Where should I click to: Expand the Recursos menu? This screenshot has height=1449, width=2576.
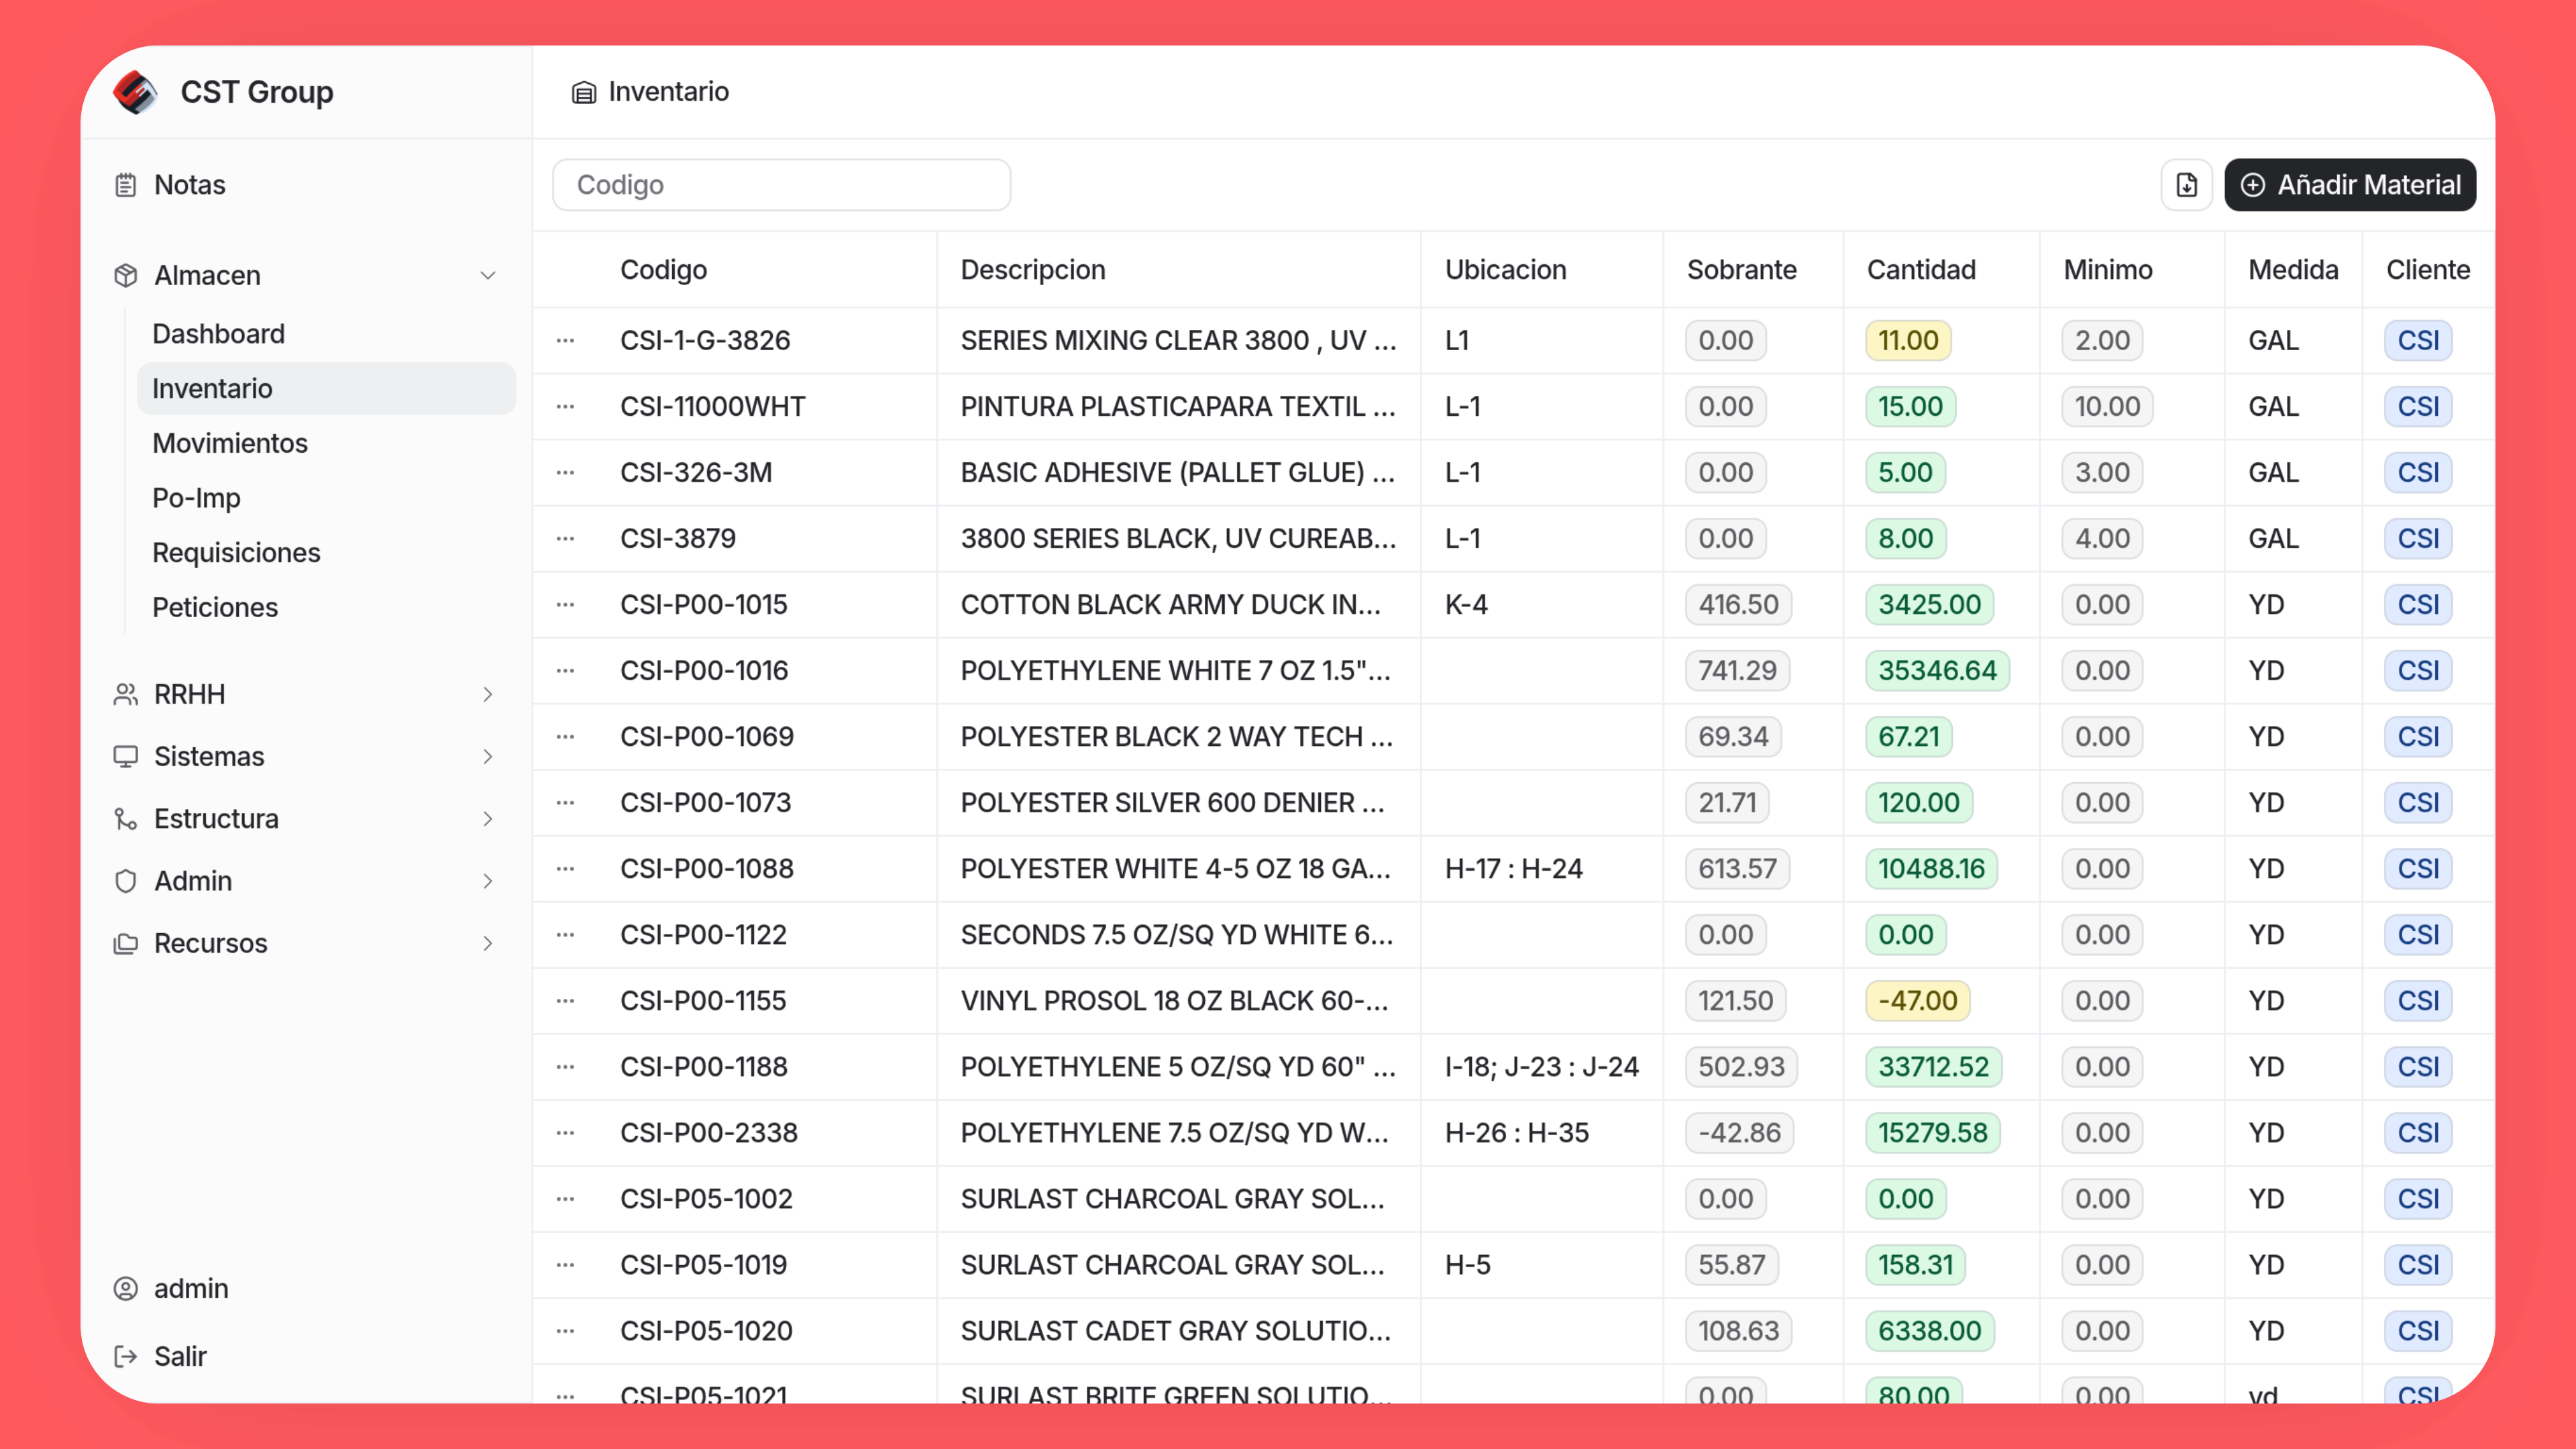pos(487,943)
